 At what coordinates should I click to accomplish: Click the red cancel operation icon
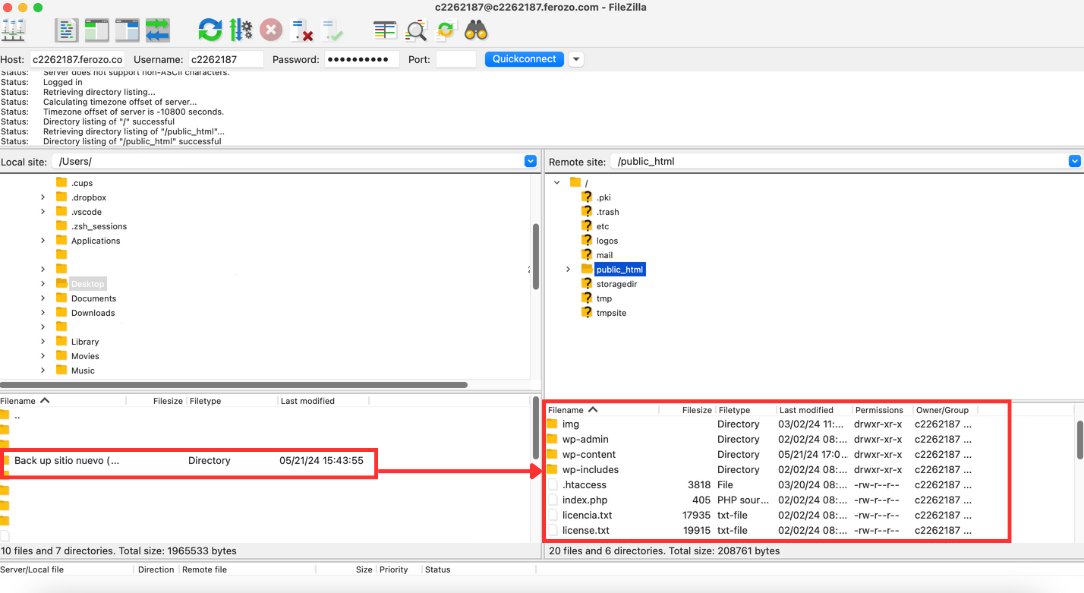tap(271, 30)
